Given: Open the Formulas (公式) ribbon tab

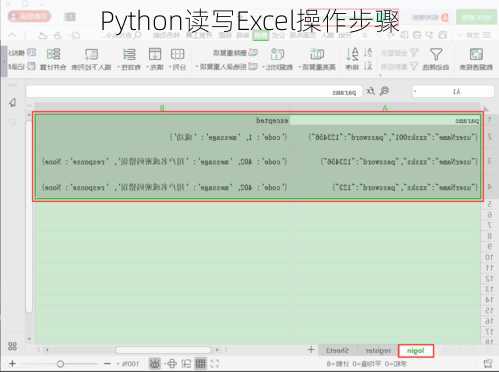Looking at the screenshot, I should [x=278, y=35].
